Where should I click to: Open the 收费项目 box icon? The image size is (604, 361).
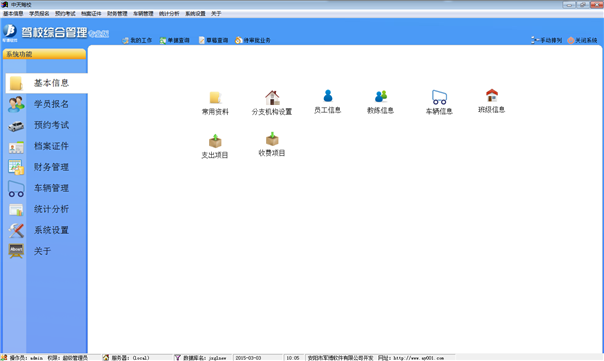pyautogui.click(x=272, y=139)
